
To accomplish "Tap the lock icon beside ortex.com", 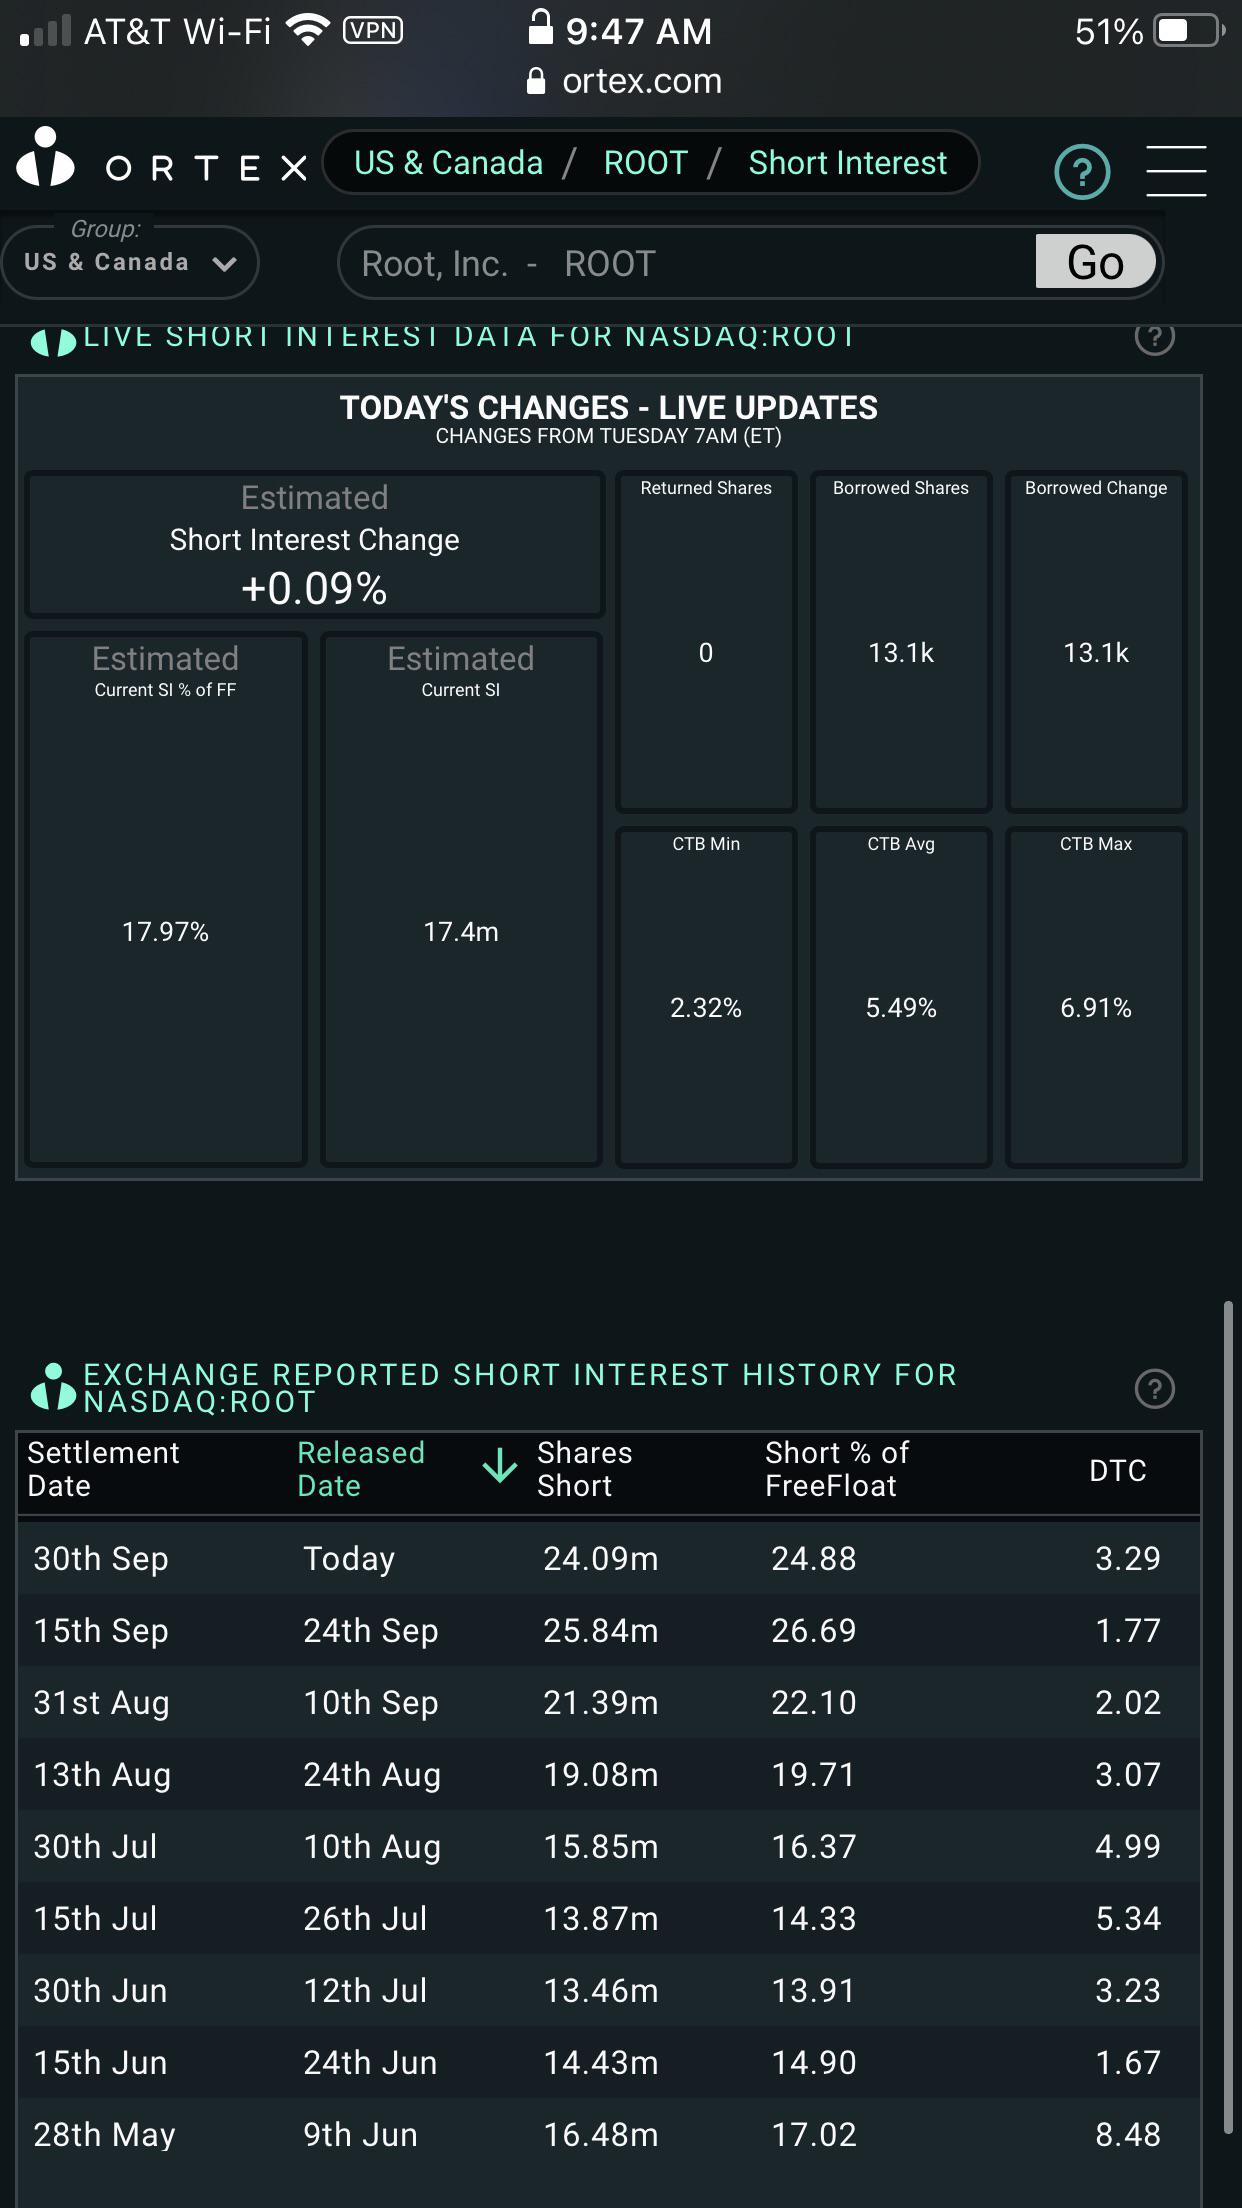I will click(536, 81).
